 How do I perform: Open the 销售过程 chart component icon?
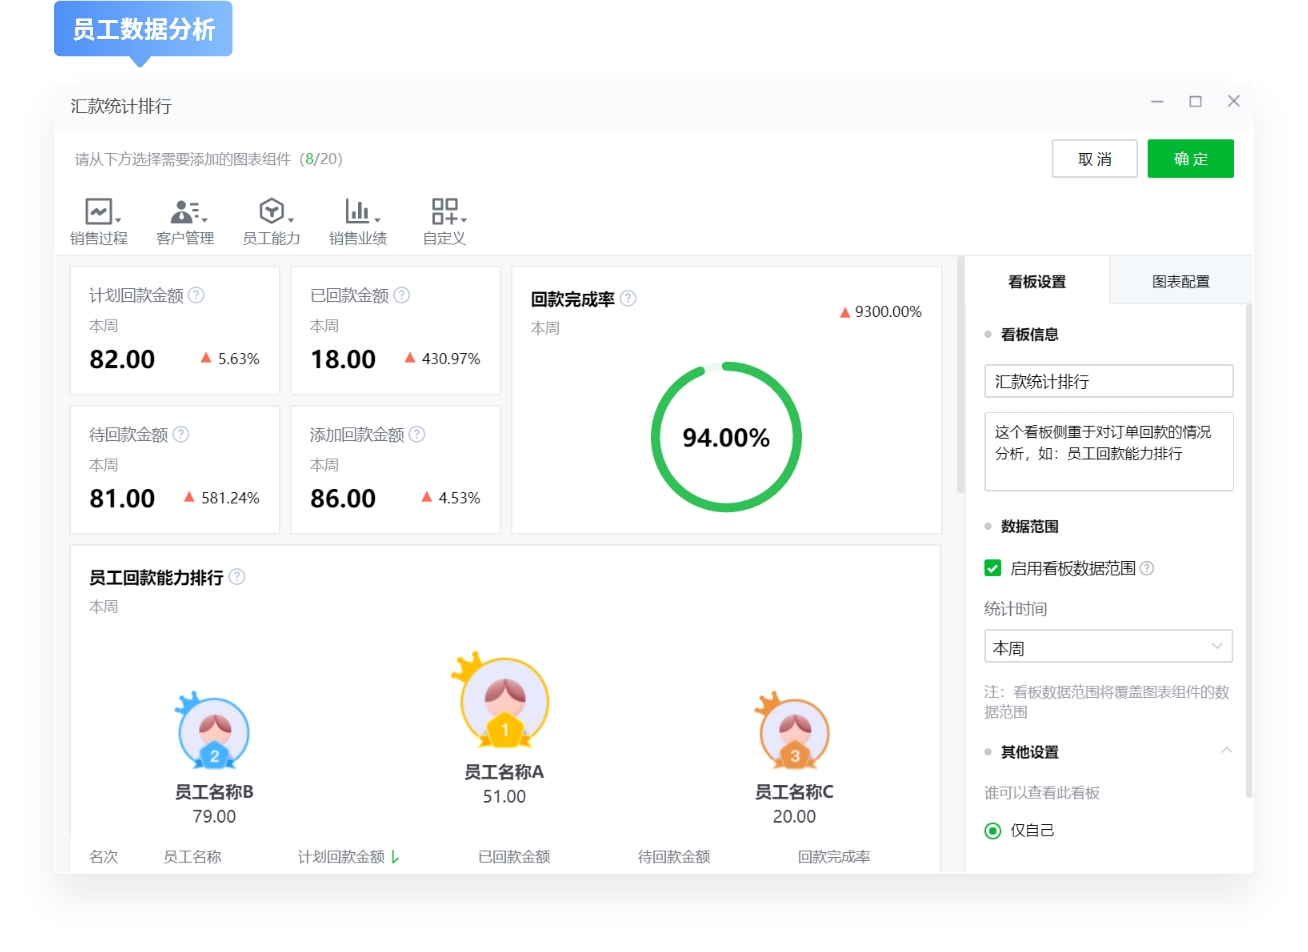pos(97,211)
